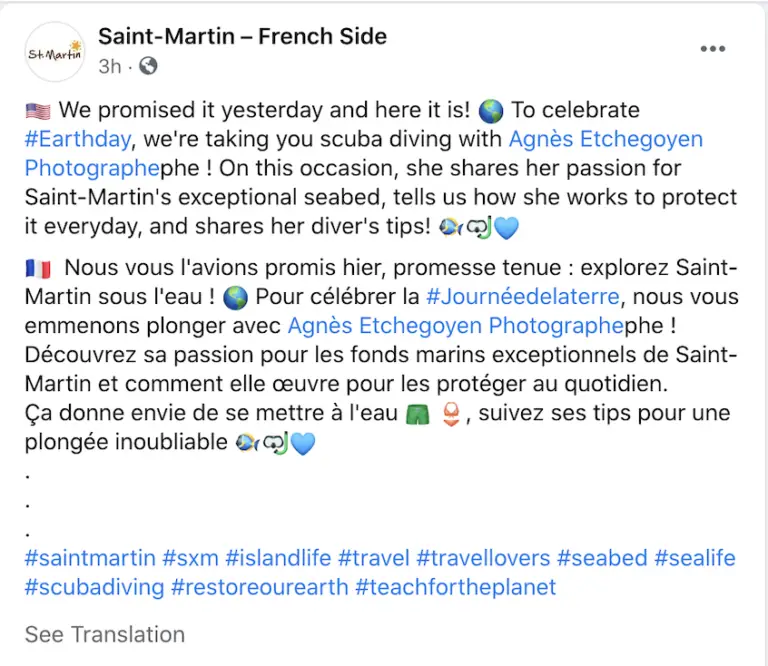The width and height of the screenshot is (768, 666).
Task: Click the globe public-audience icon
Action: (x=148, y=66)
